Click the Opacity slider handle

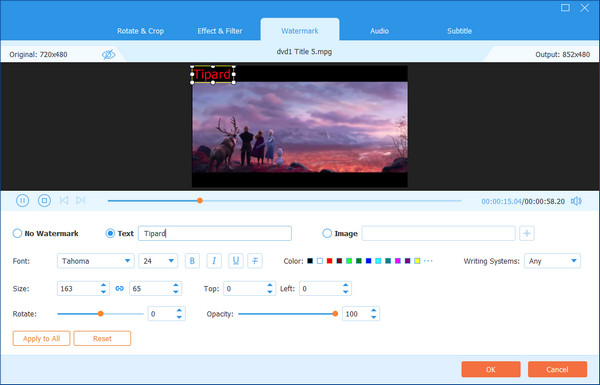pos(335,314)
